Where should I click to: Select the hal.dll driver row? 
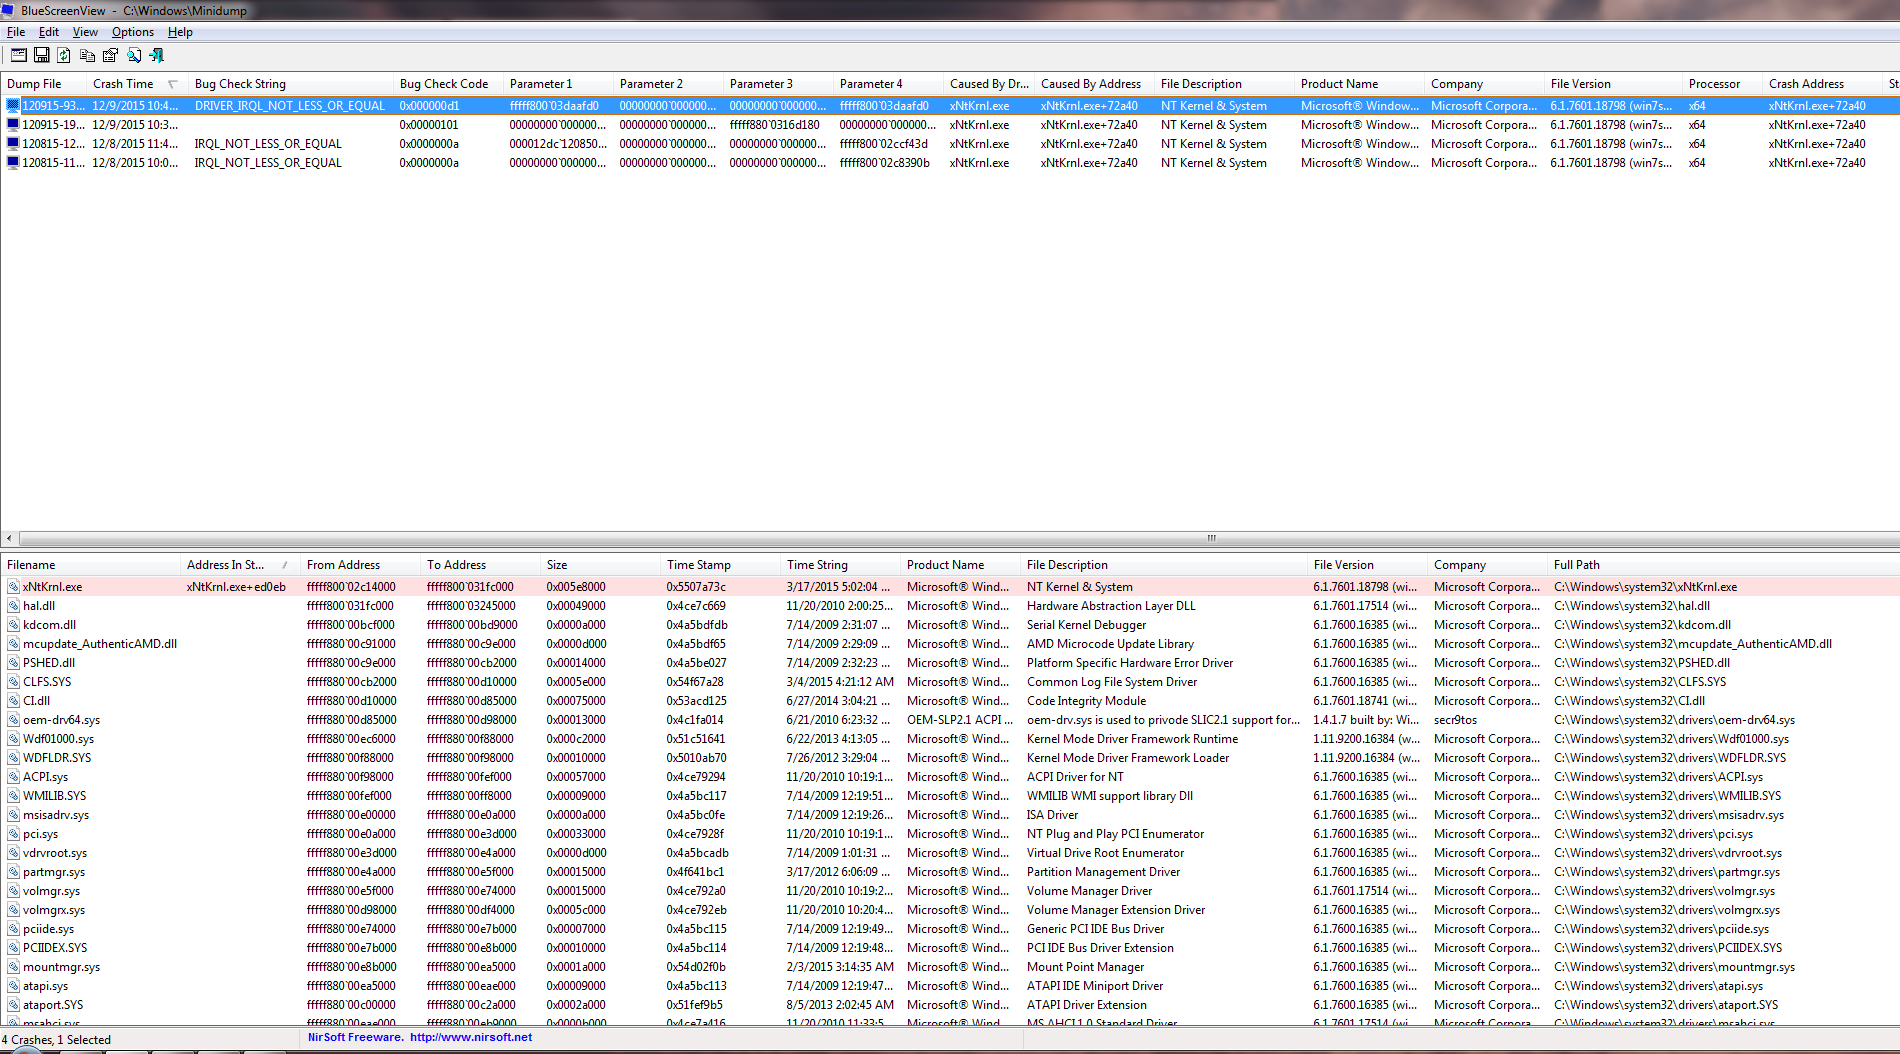click(x=950, y=606)
